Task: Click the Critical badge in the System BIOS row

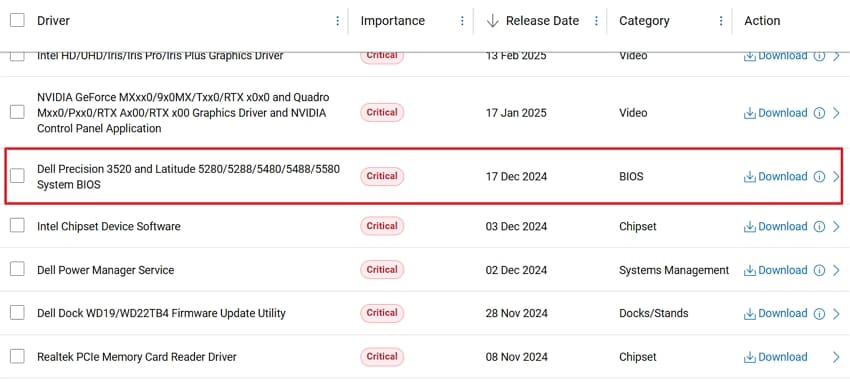Action: click(382, 176)
